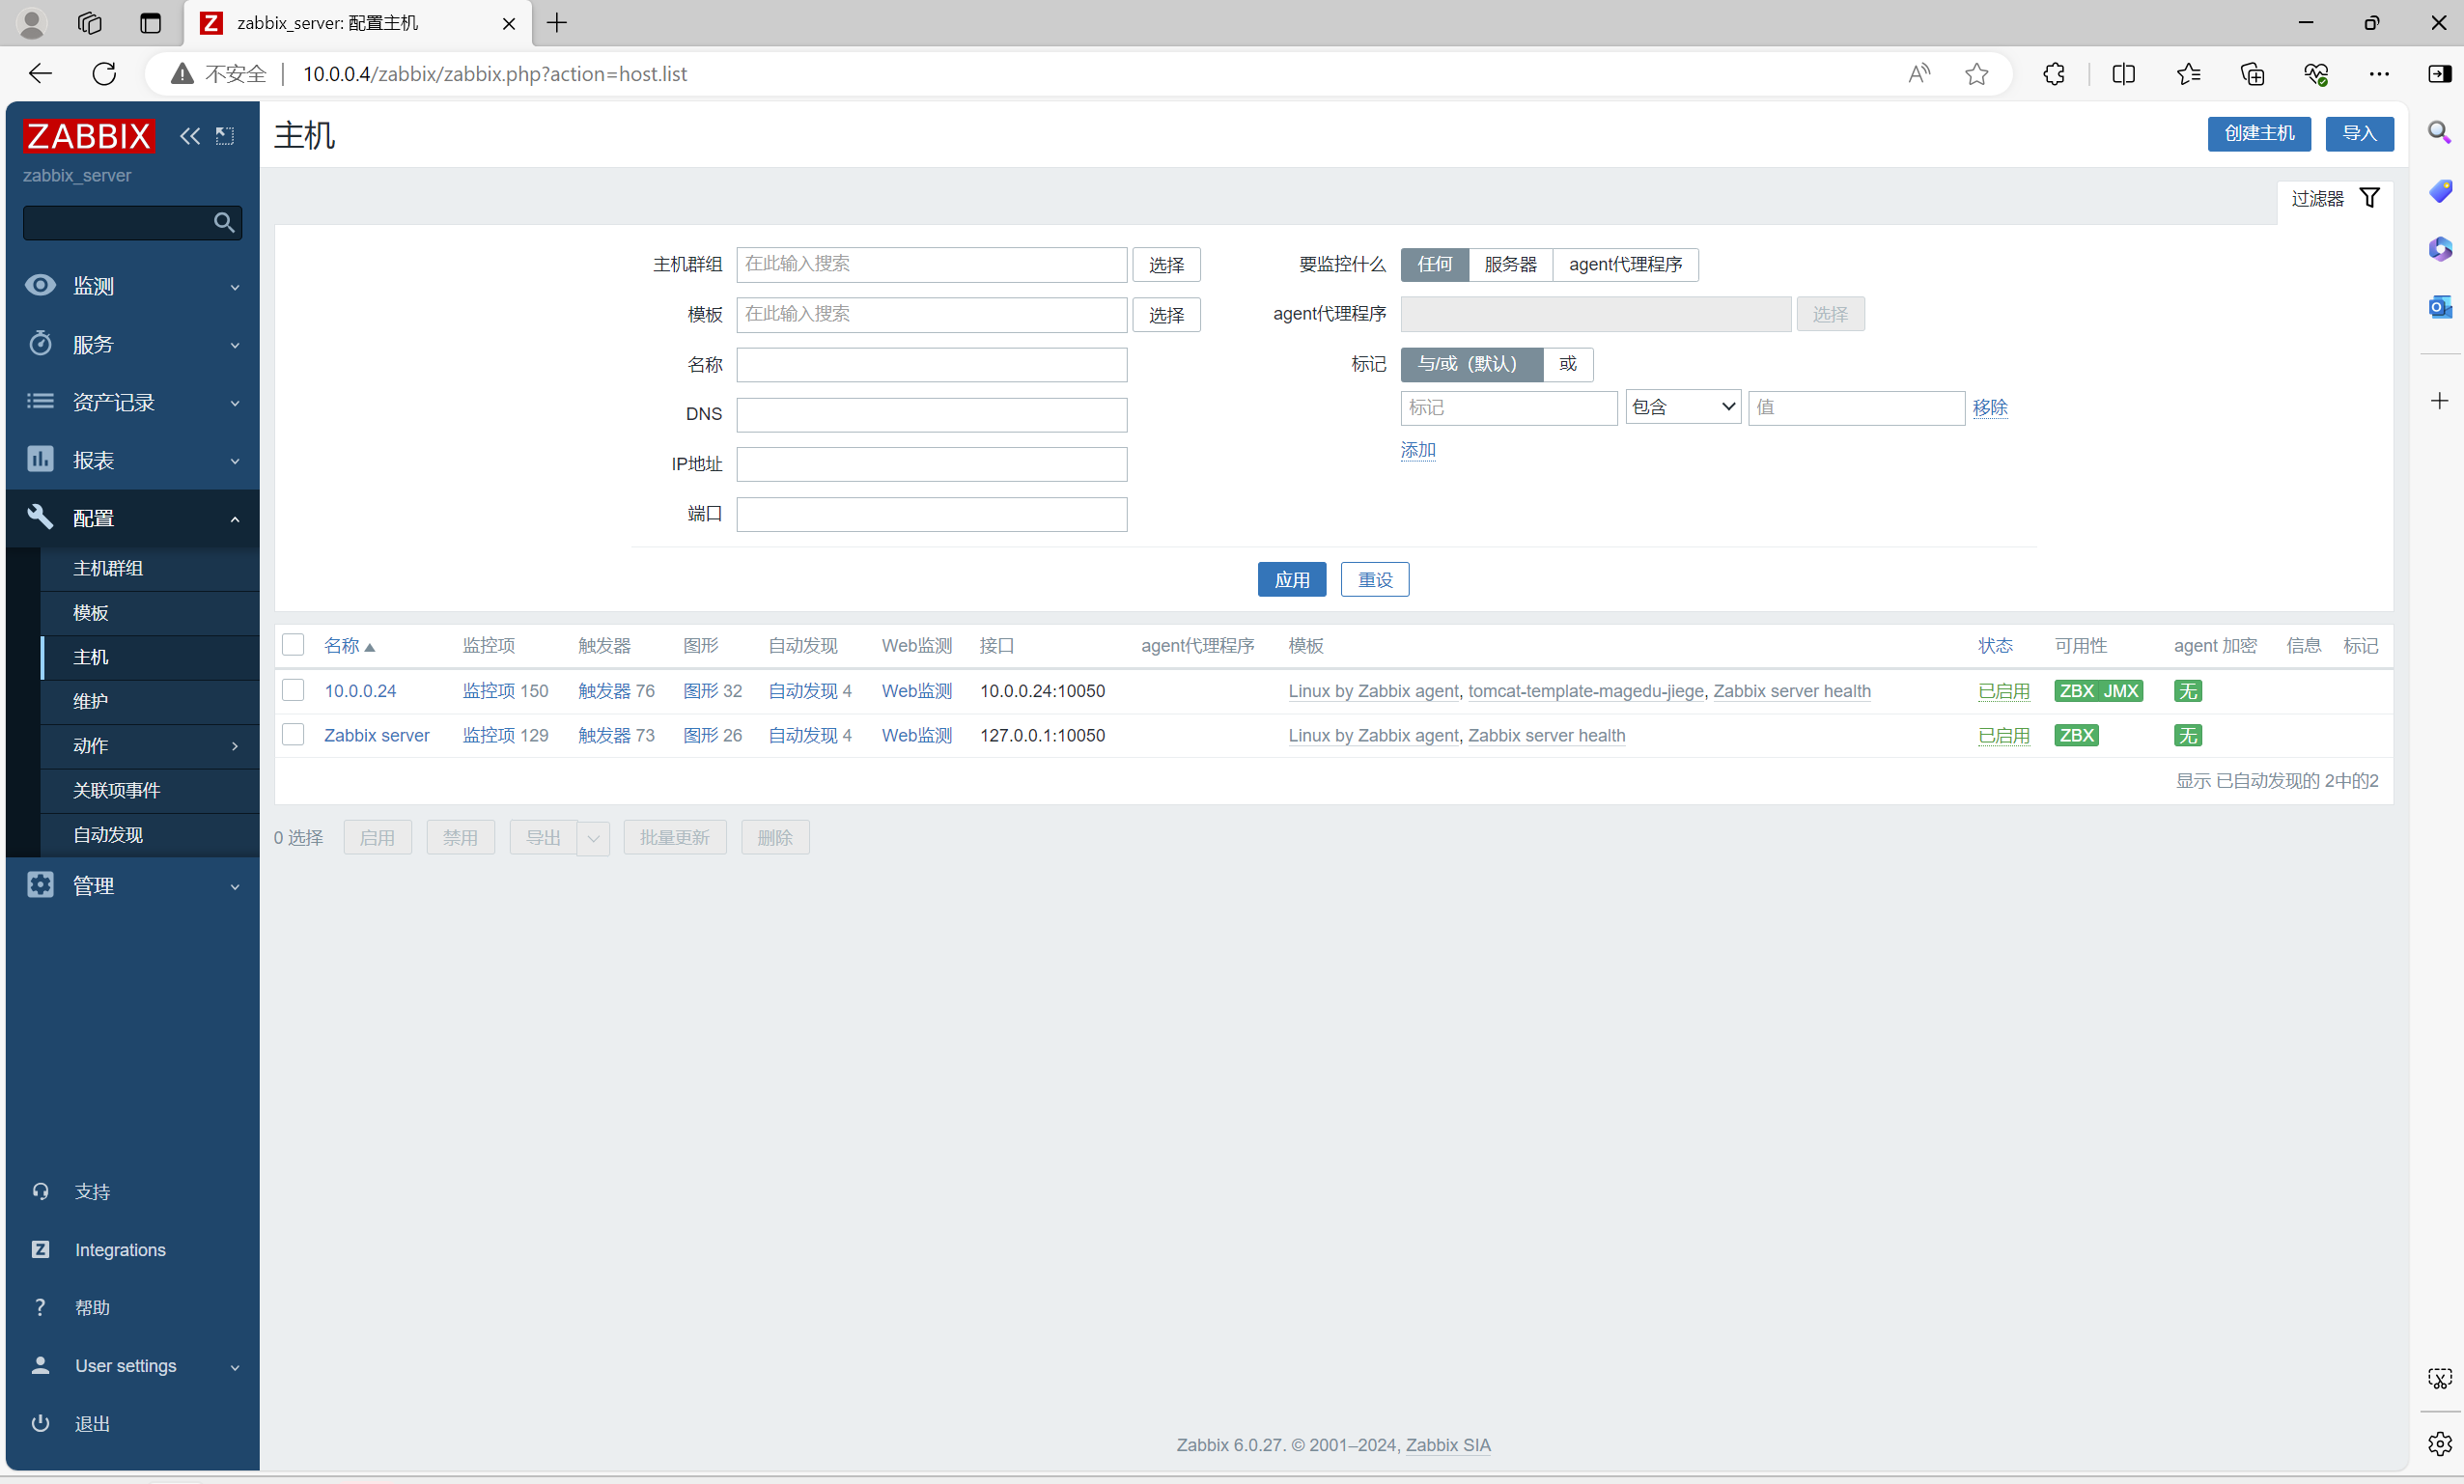This screenshot has width=2464, height=1484.
Task: Toggle the select-all hosts header checkbox
Action: pos(293,645)
